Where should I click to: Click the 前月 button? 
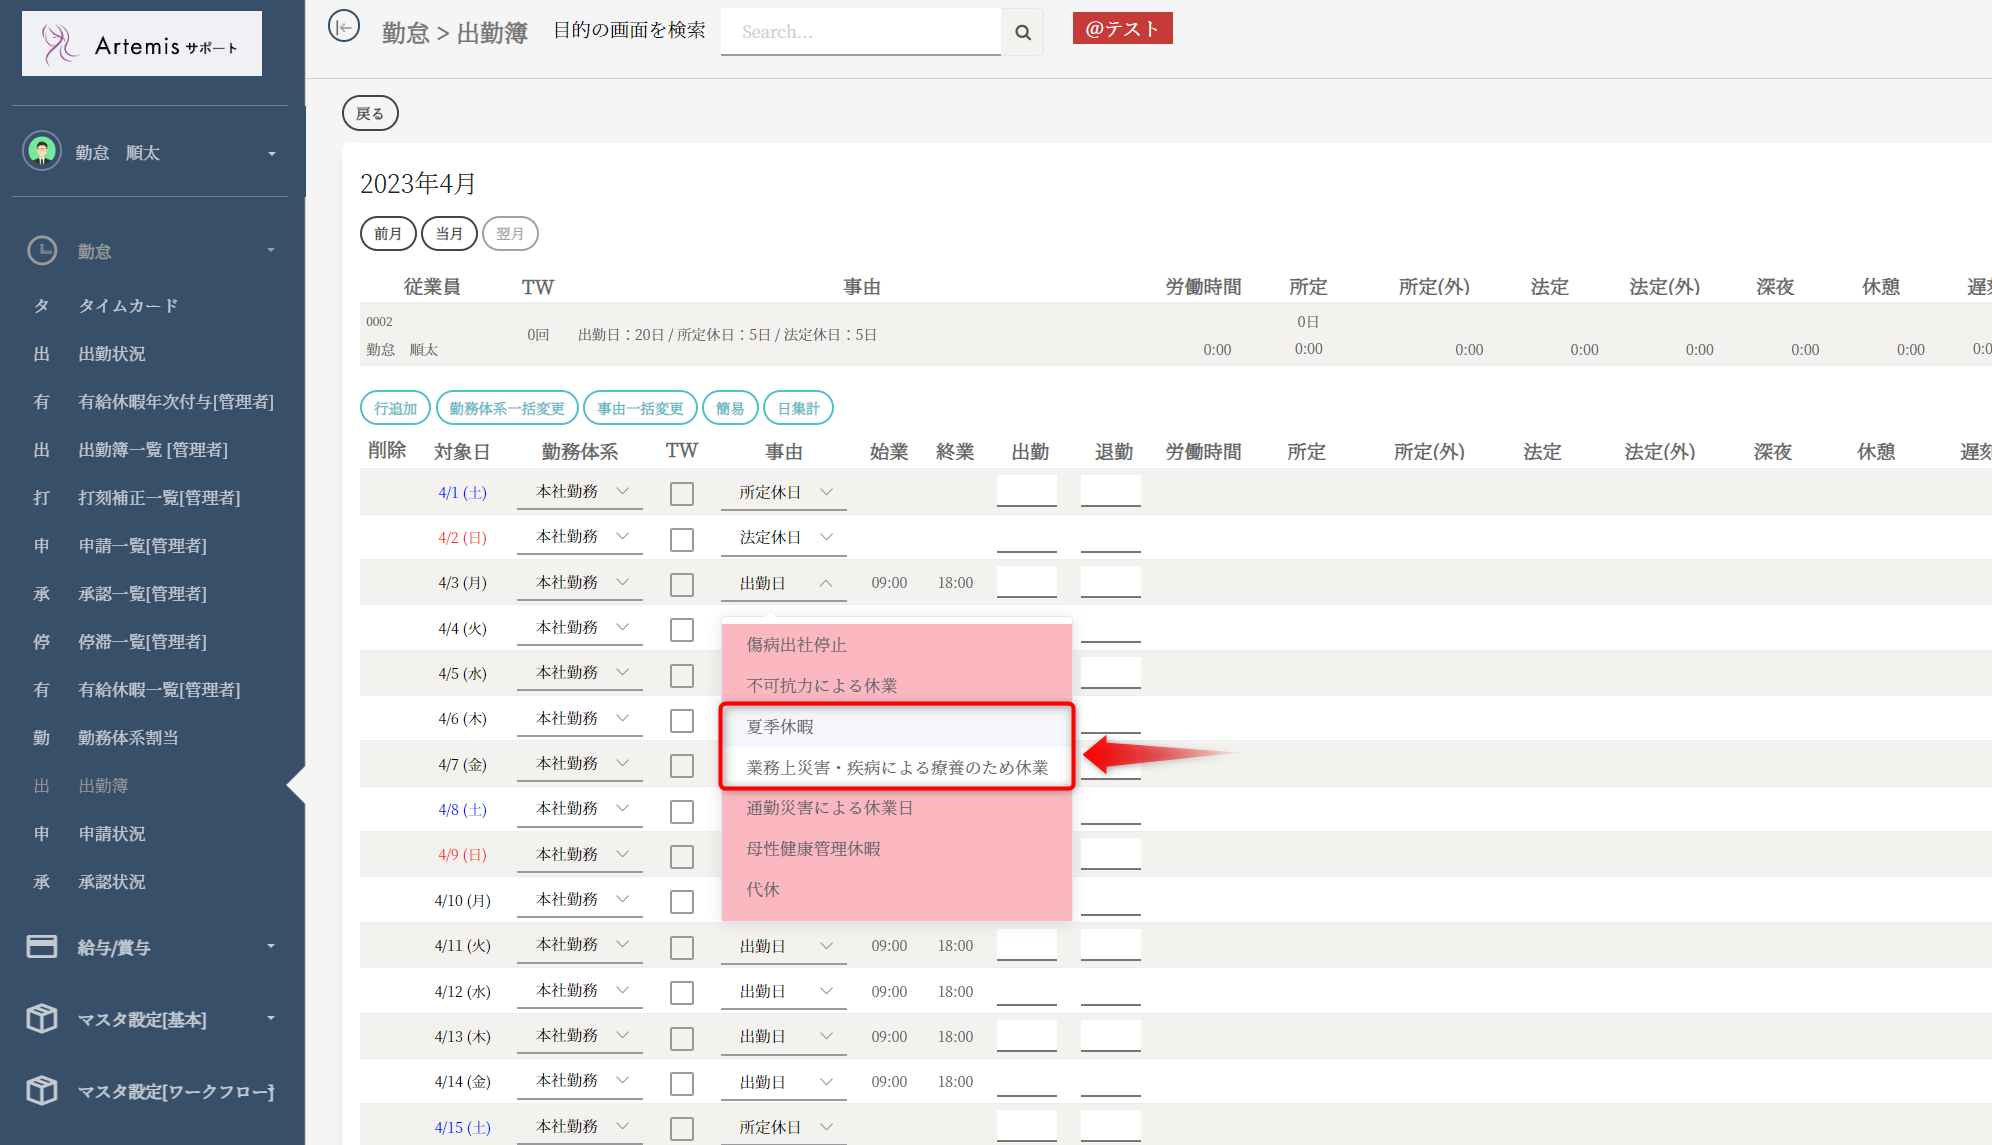click(x=388, y=233)
